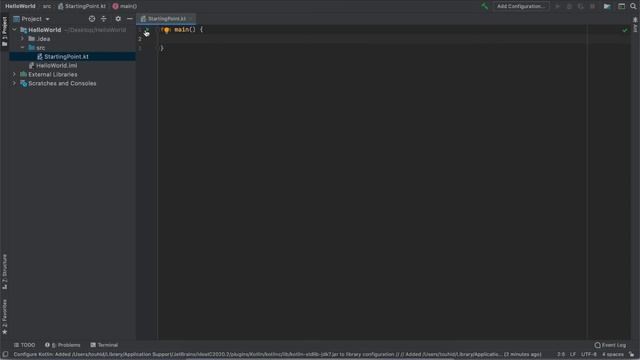640x360 pixels.
Task: Click the Configure Kotlin status bar message
Action: tap(278, 354)
